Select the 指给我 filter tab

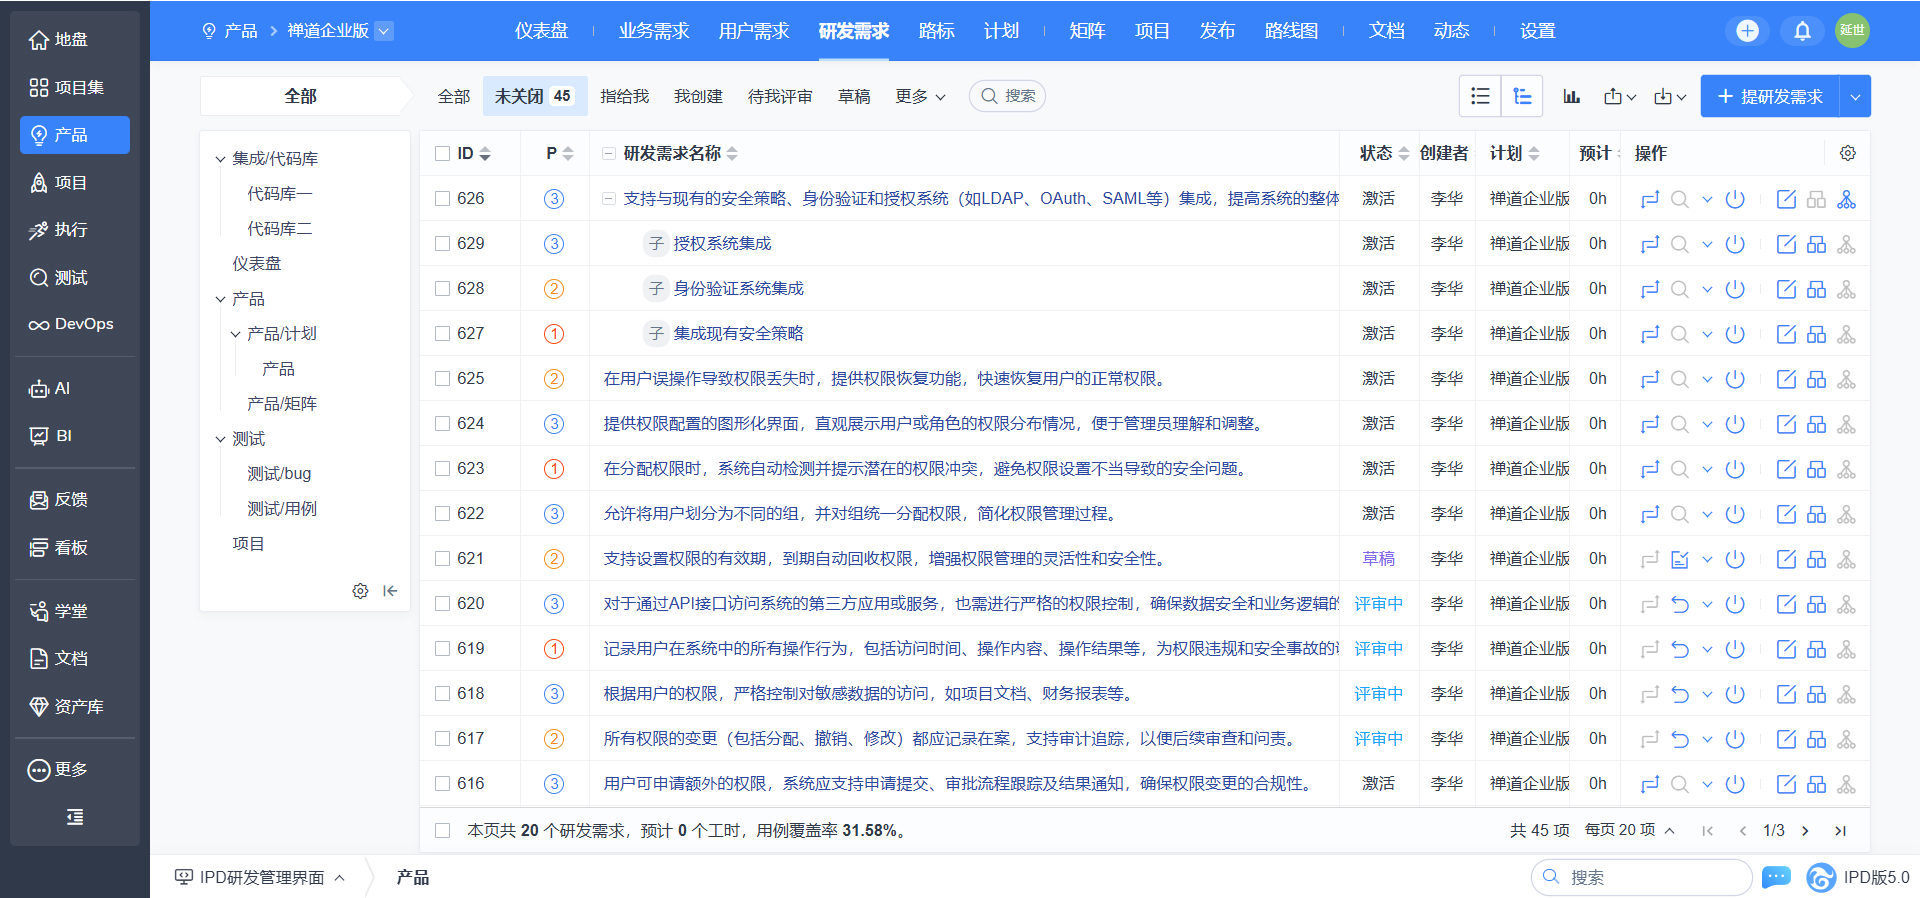625,97
